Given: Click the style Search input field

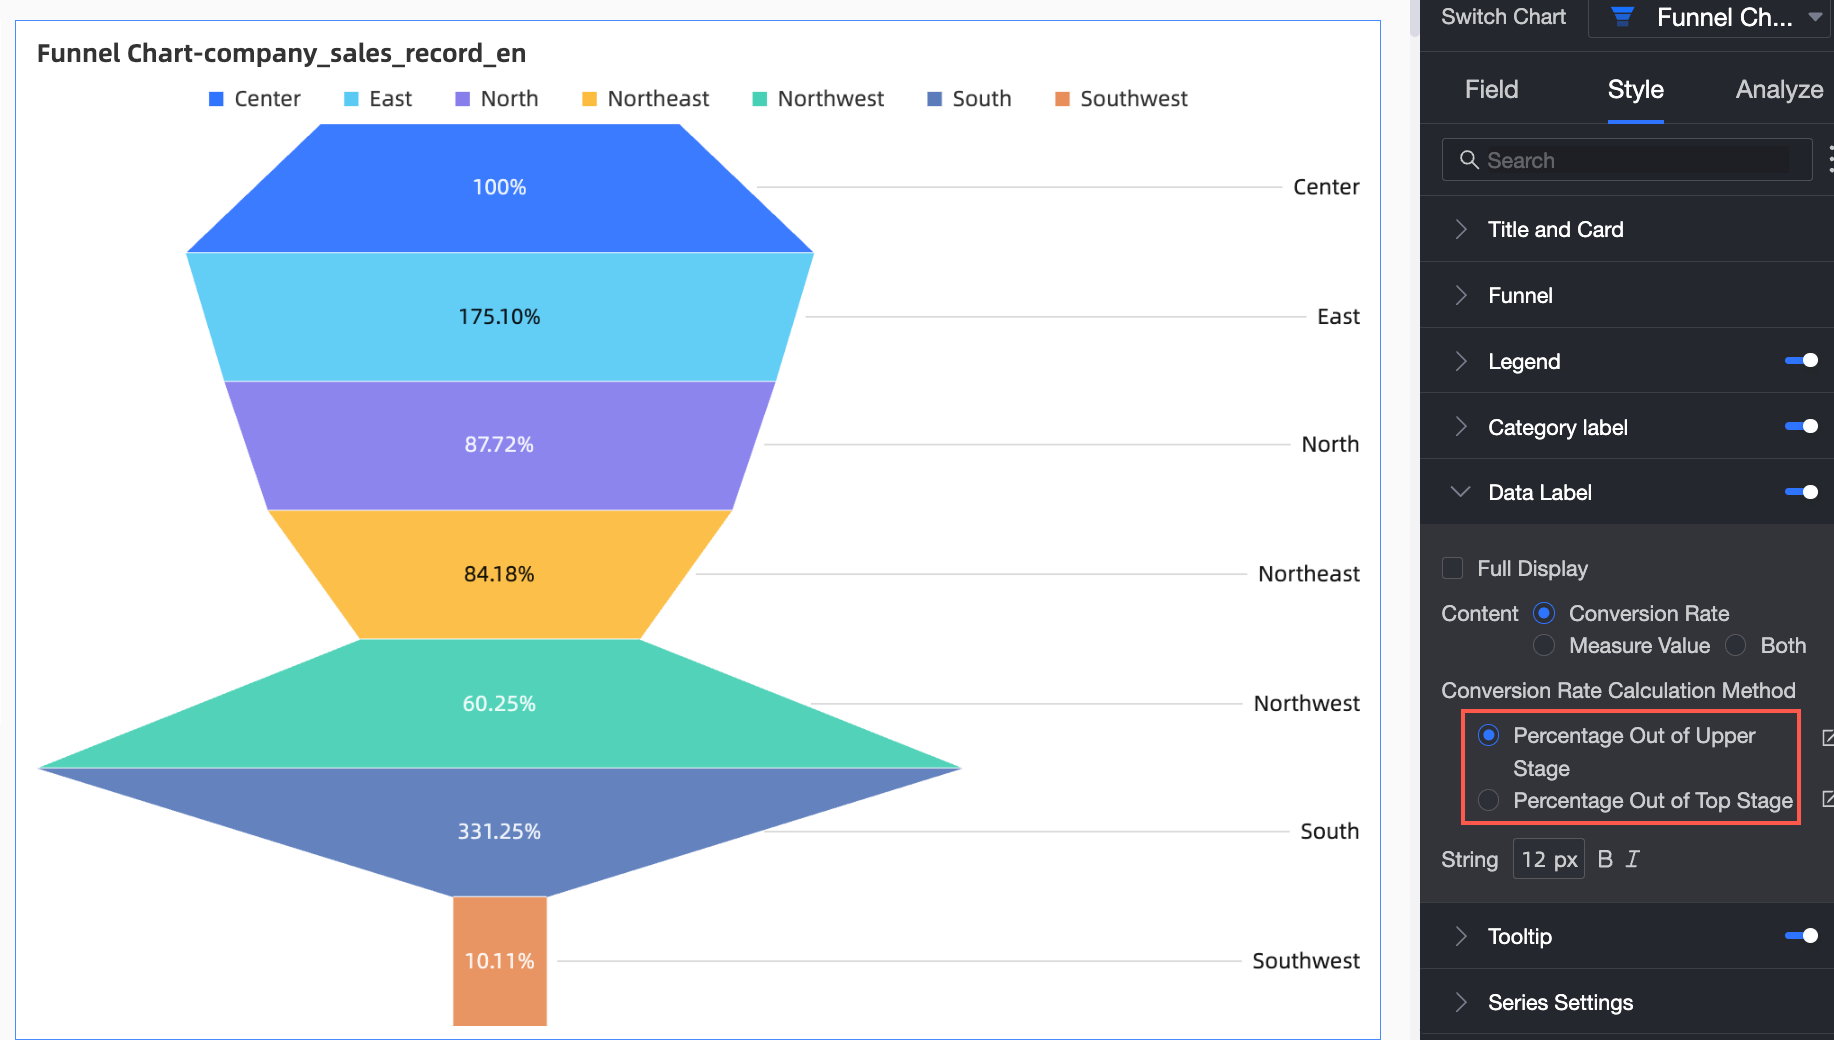Looking at the screenshot, I should tap(1627, 160).
